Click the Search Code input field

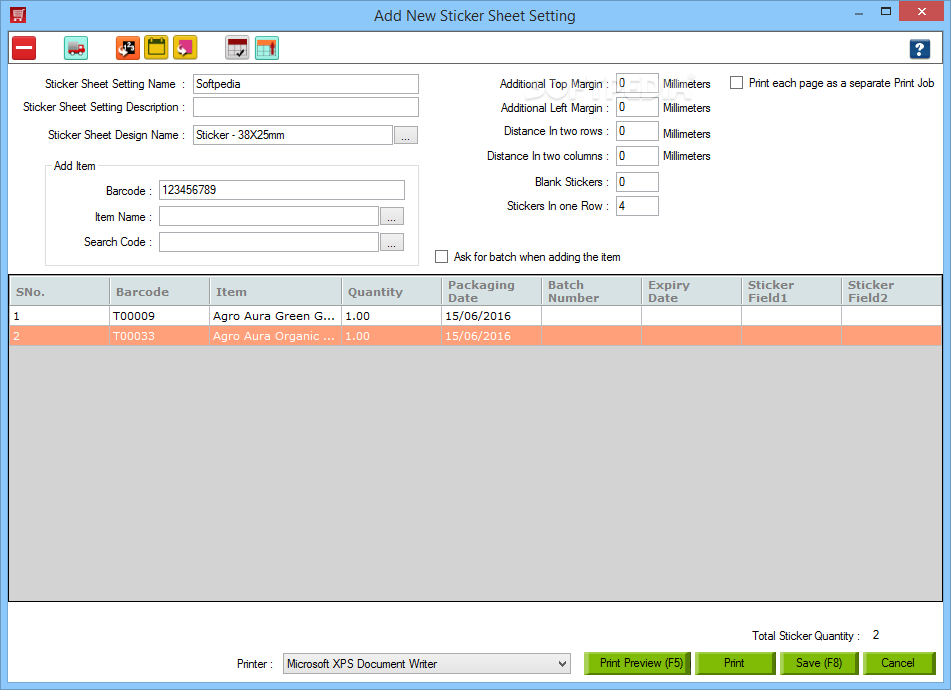coord(269,242)
